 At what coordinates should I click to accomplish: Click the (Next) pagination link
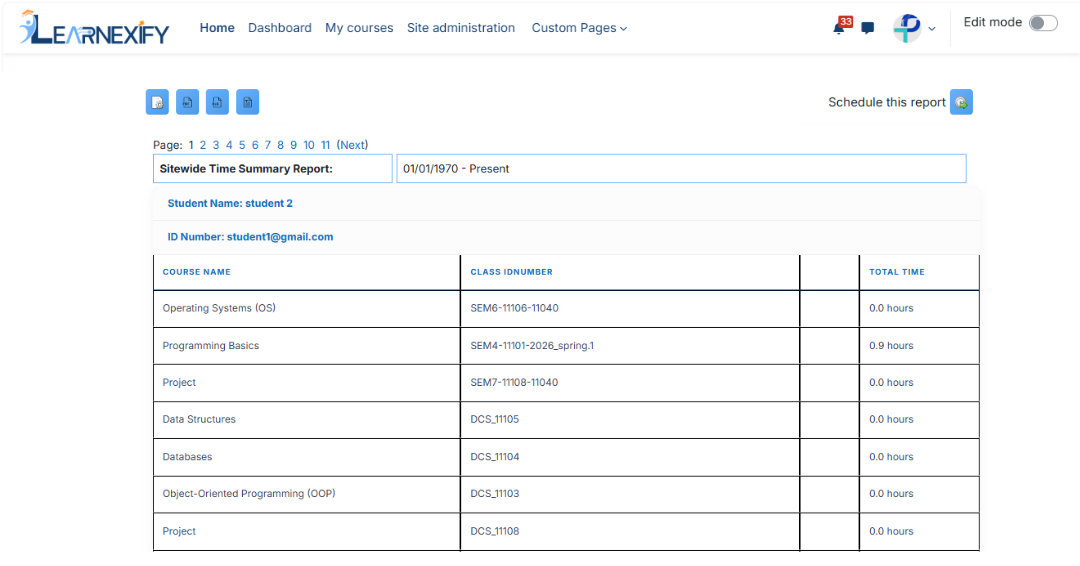352,145
